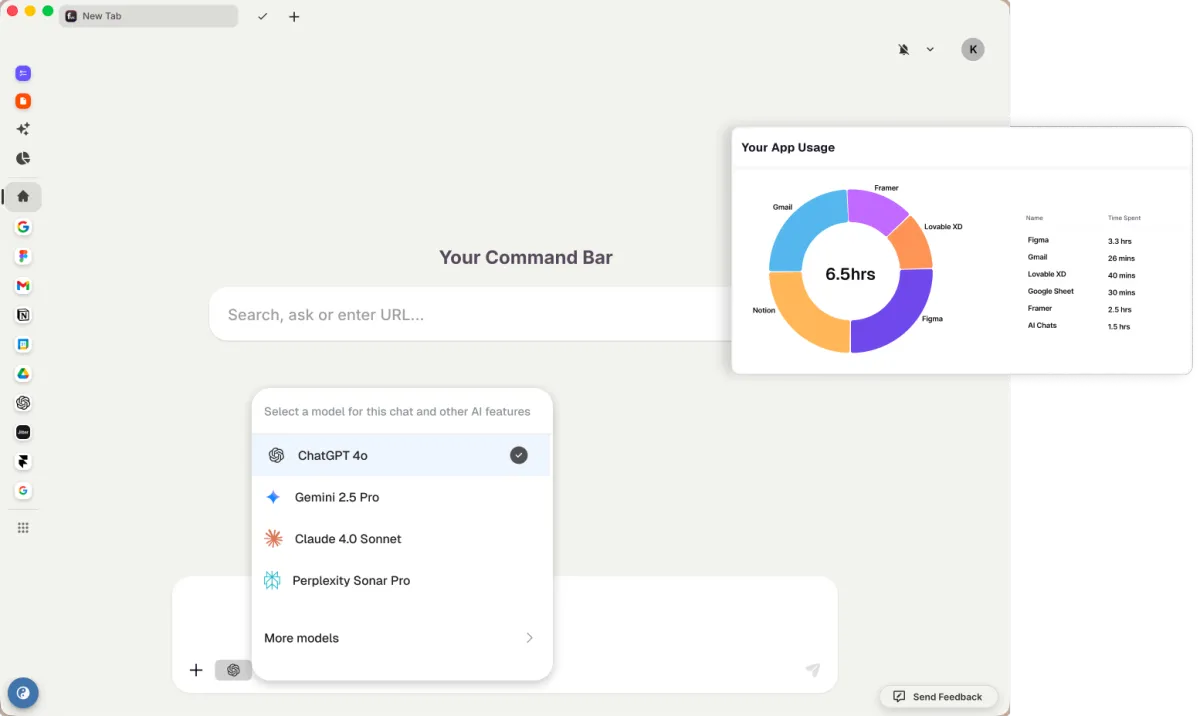This screenshot has width=1200, height=716.
Task: Click the plus attach icon in chat box
Action: [196, 670]
